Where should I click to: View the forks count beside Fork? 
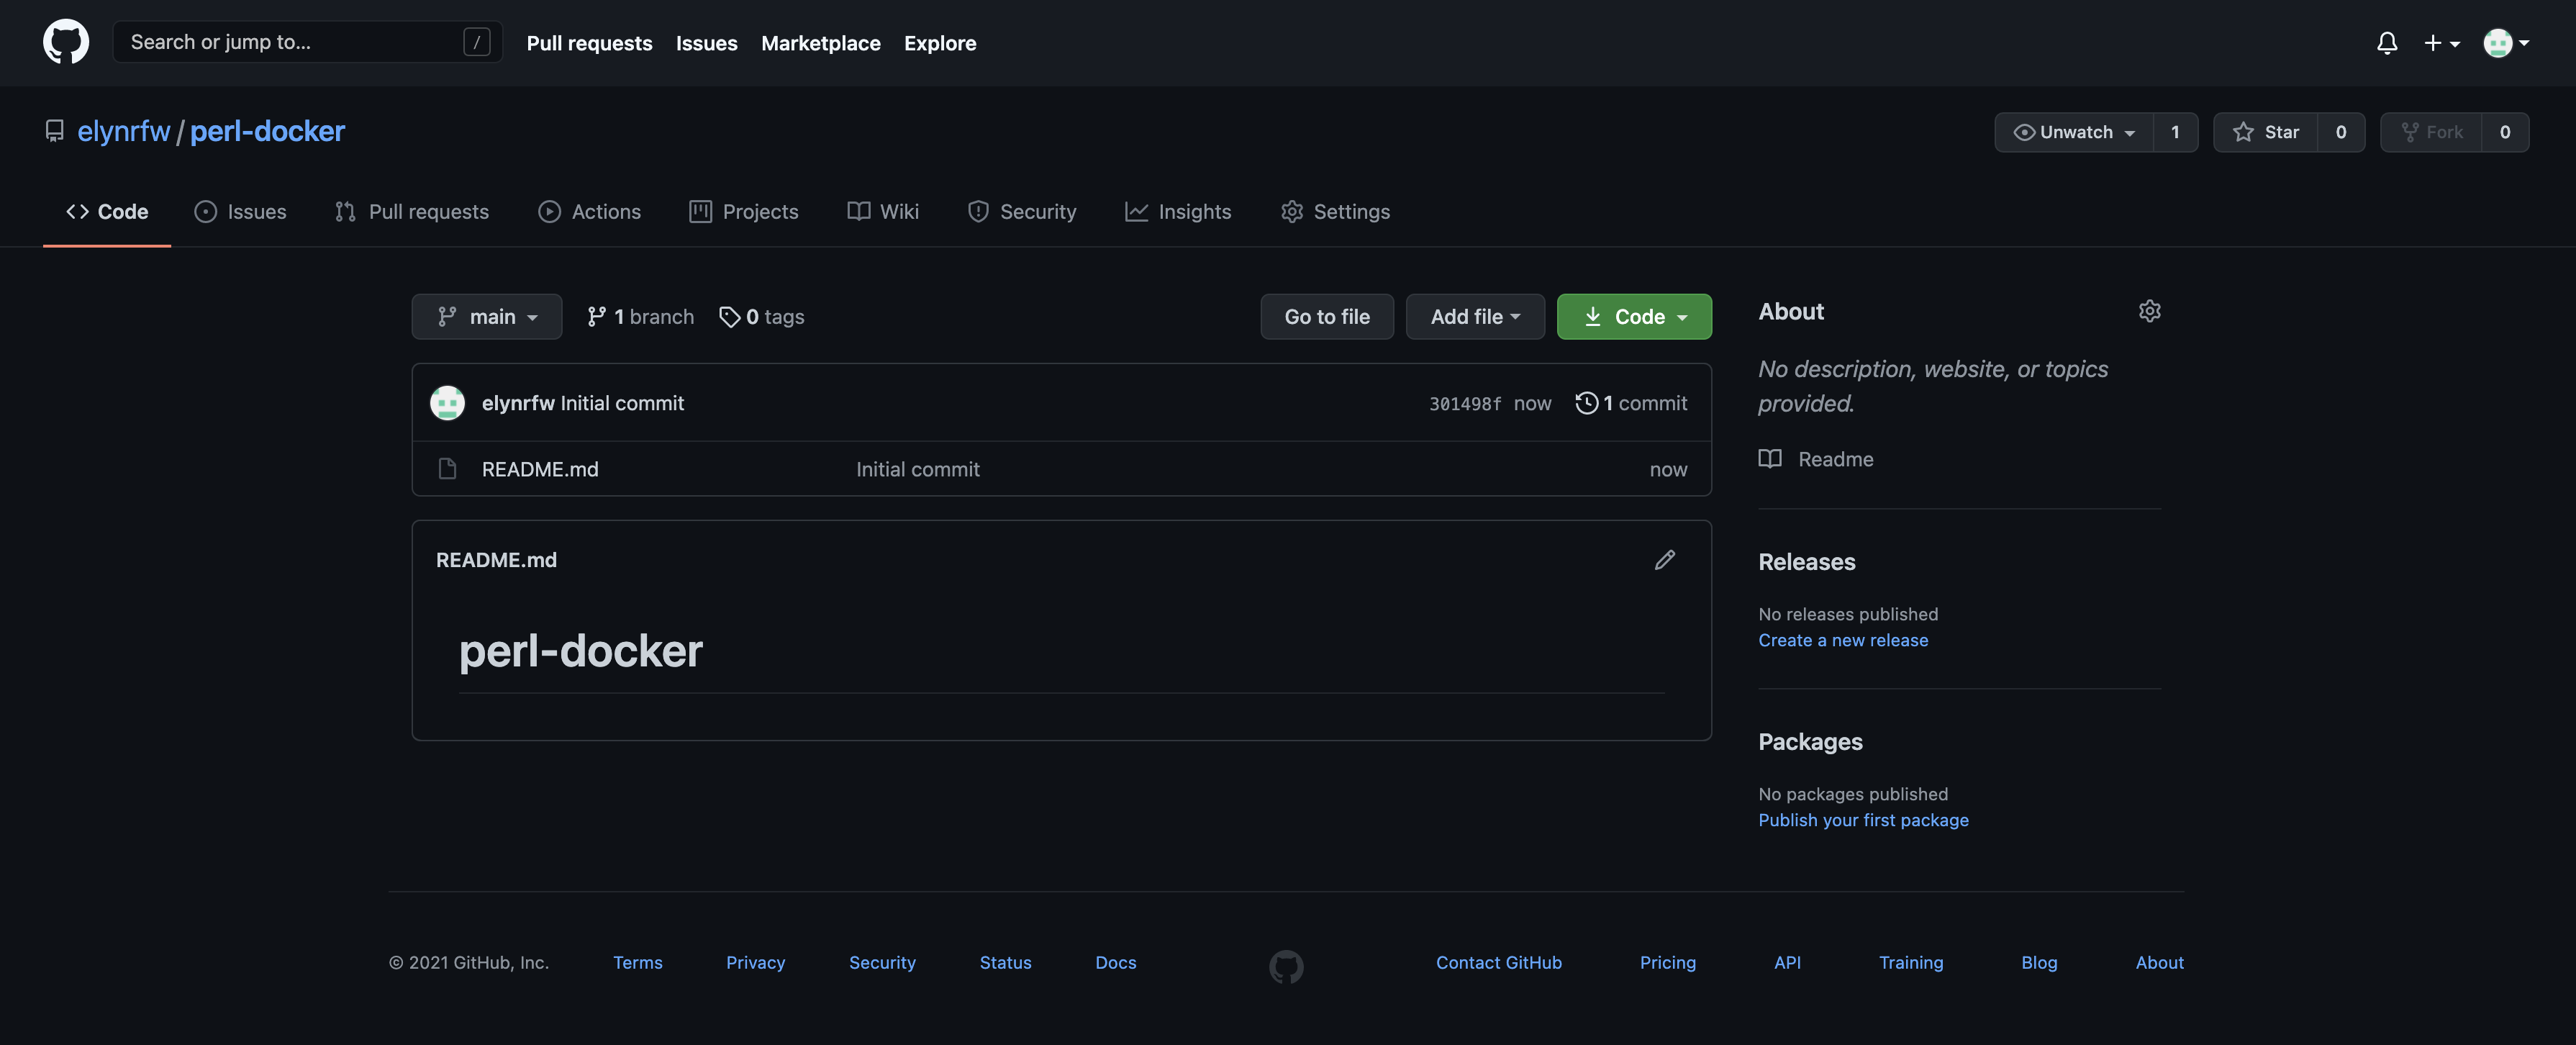pos(2505,132)
